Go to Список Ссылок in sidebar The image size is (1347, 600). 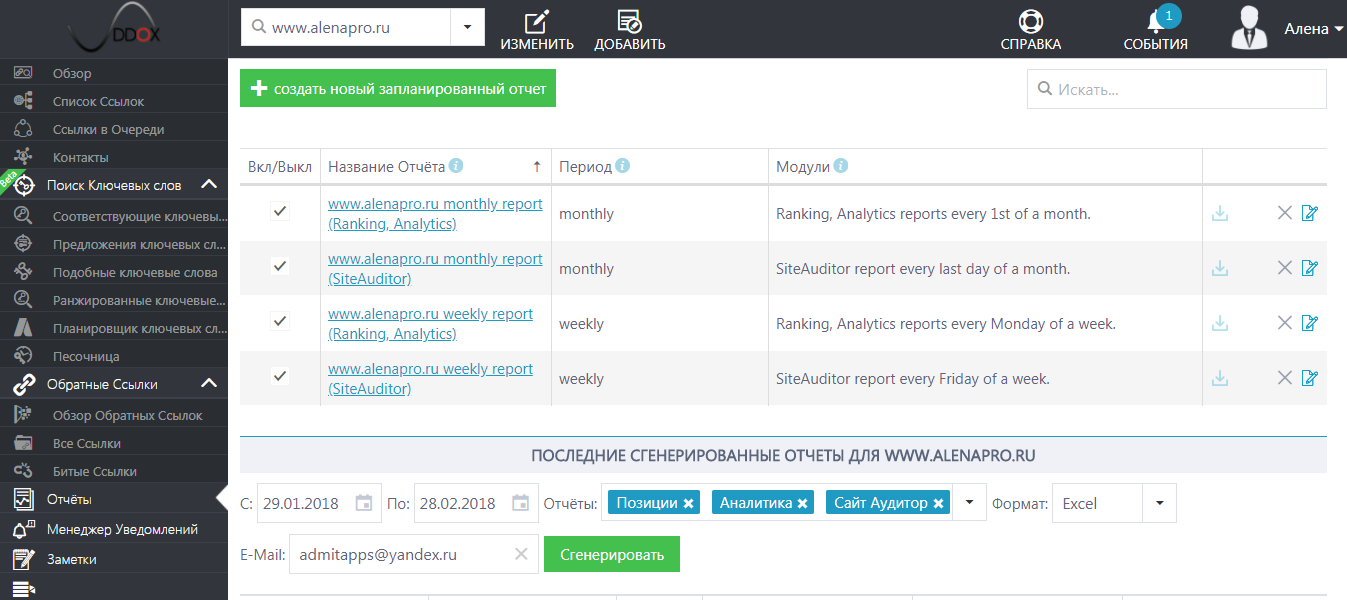[x=98, y=101]
